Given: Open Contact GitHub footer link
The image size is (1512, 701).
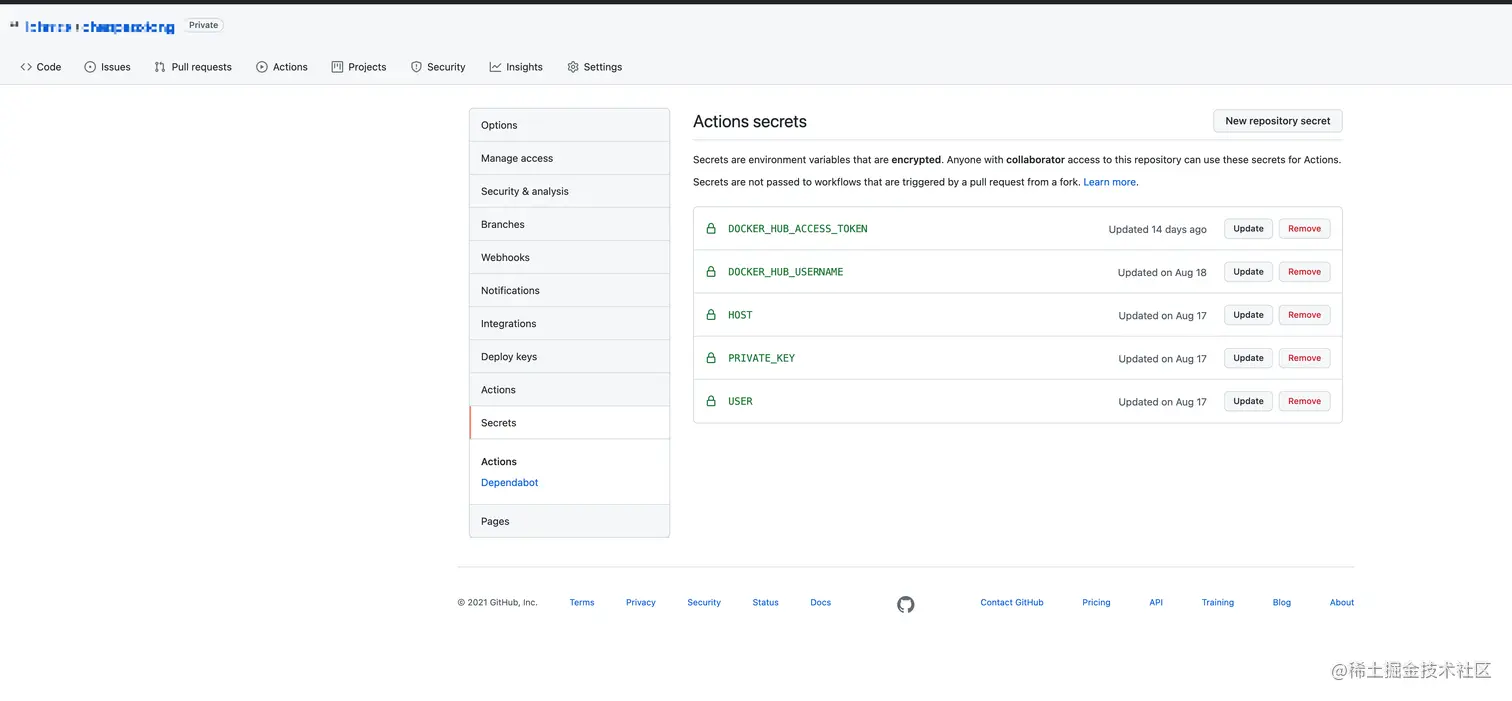Looking at the screenshot, I should pos(1011,602).
